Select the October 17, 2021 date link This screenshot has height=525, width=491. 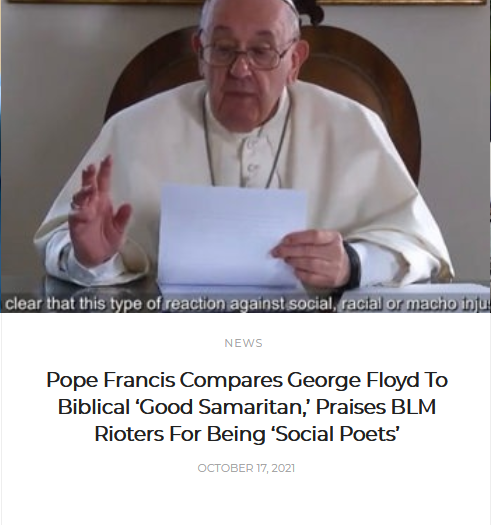pyautogui.click(x=246, y=468)
